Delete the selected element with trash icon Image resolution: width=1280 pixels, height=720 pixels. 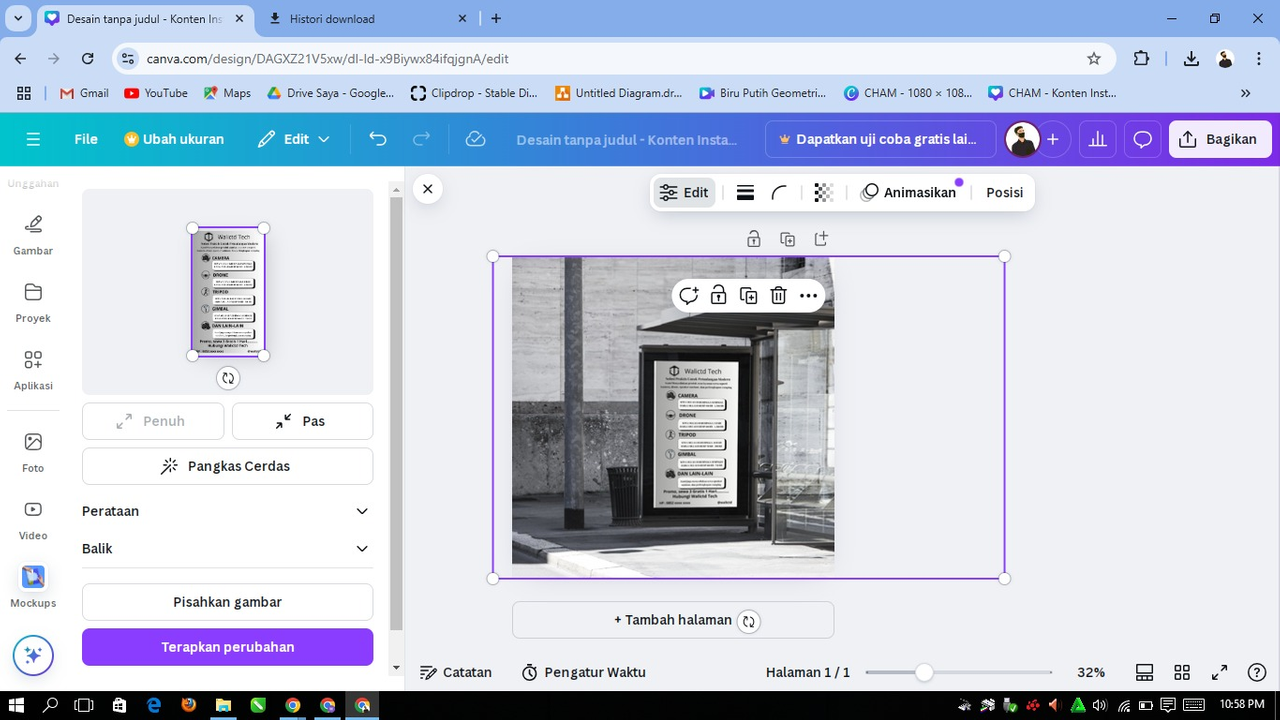(x=778, y=295)
